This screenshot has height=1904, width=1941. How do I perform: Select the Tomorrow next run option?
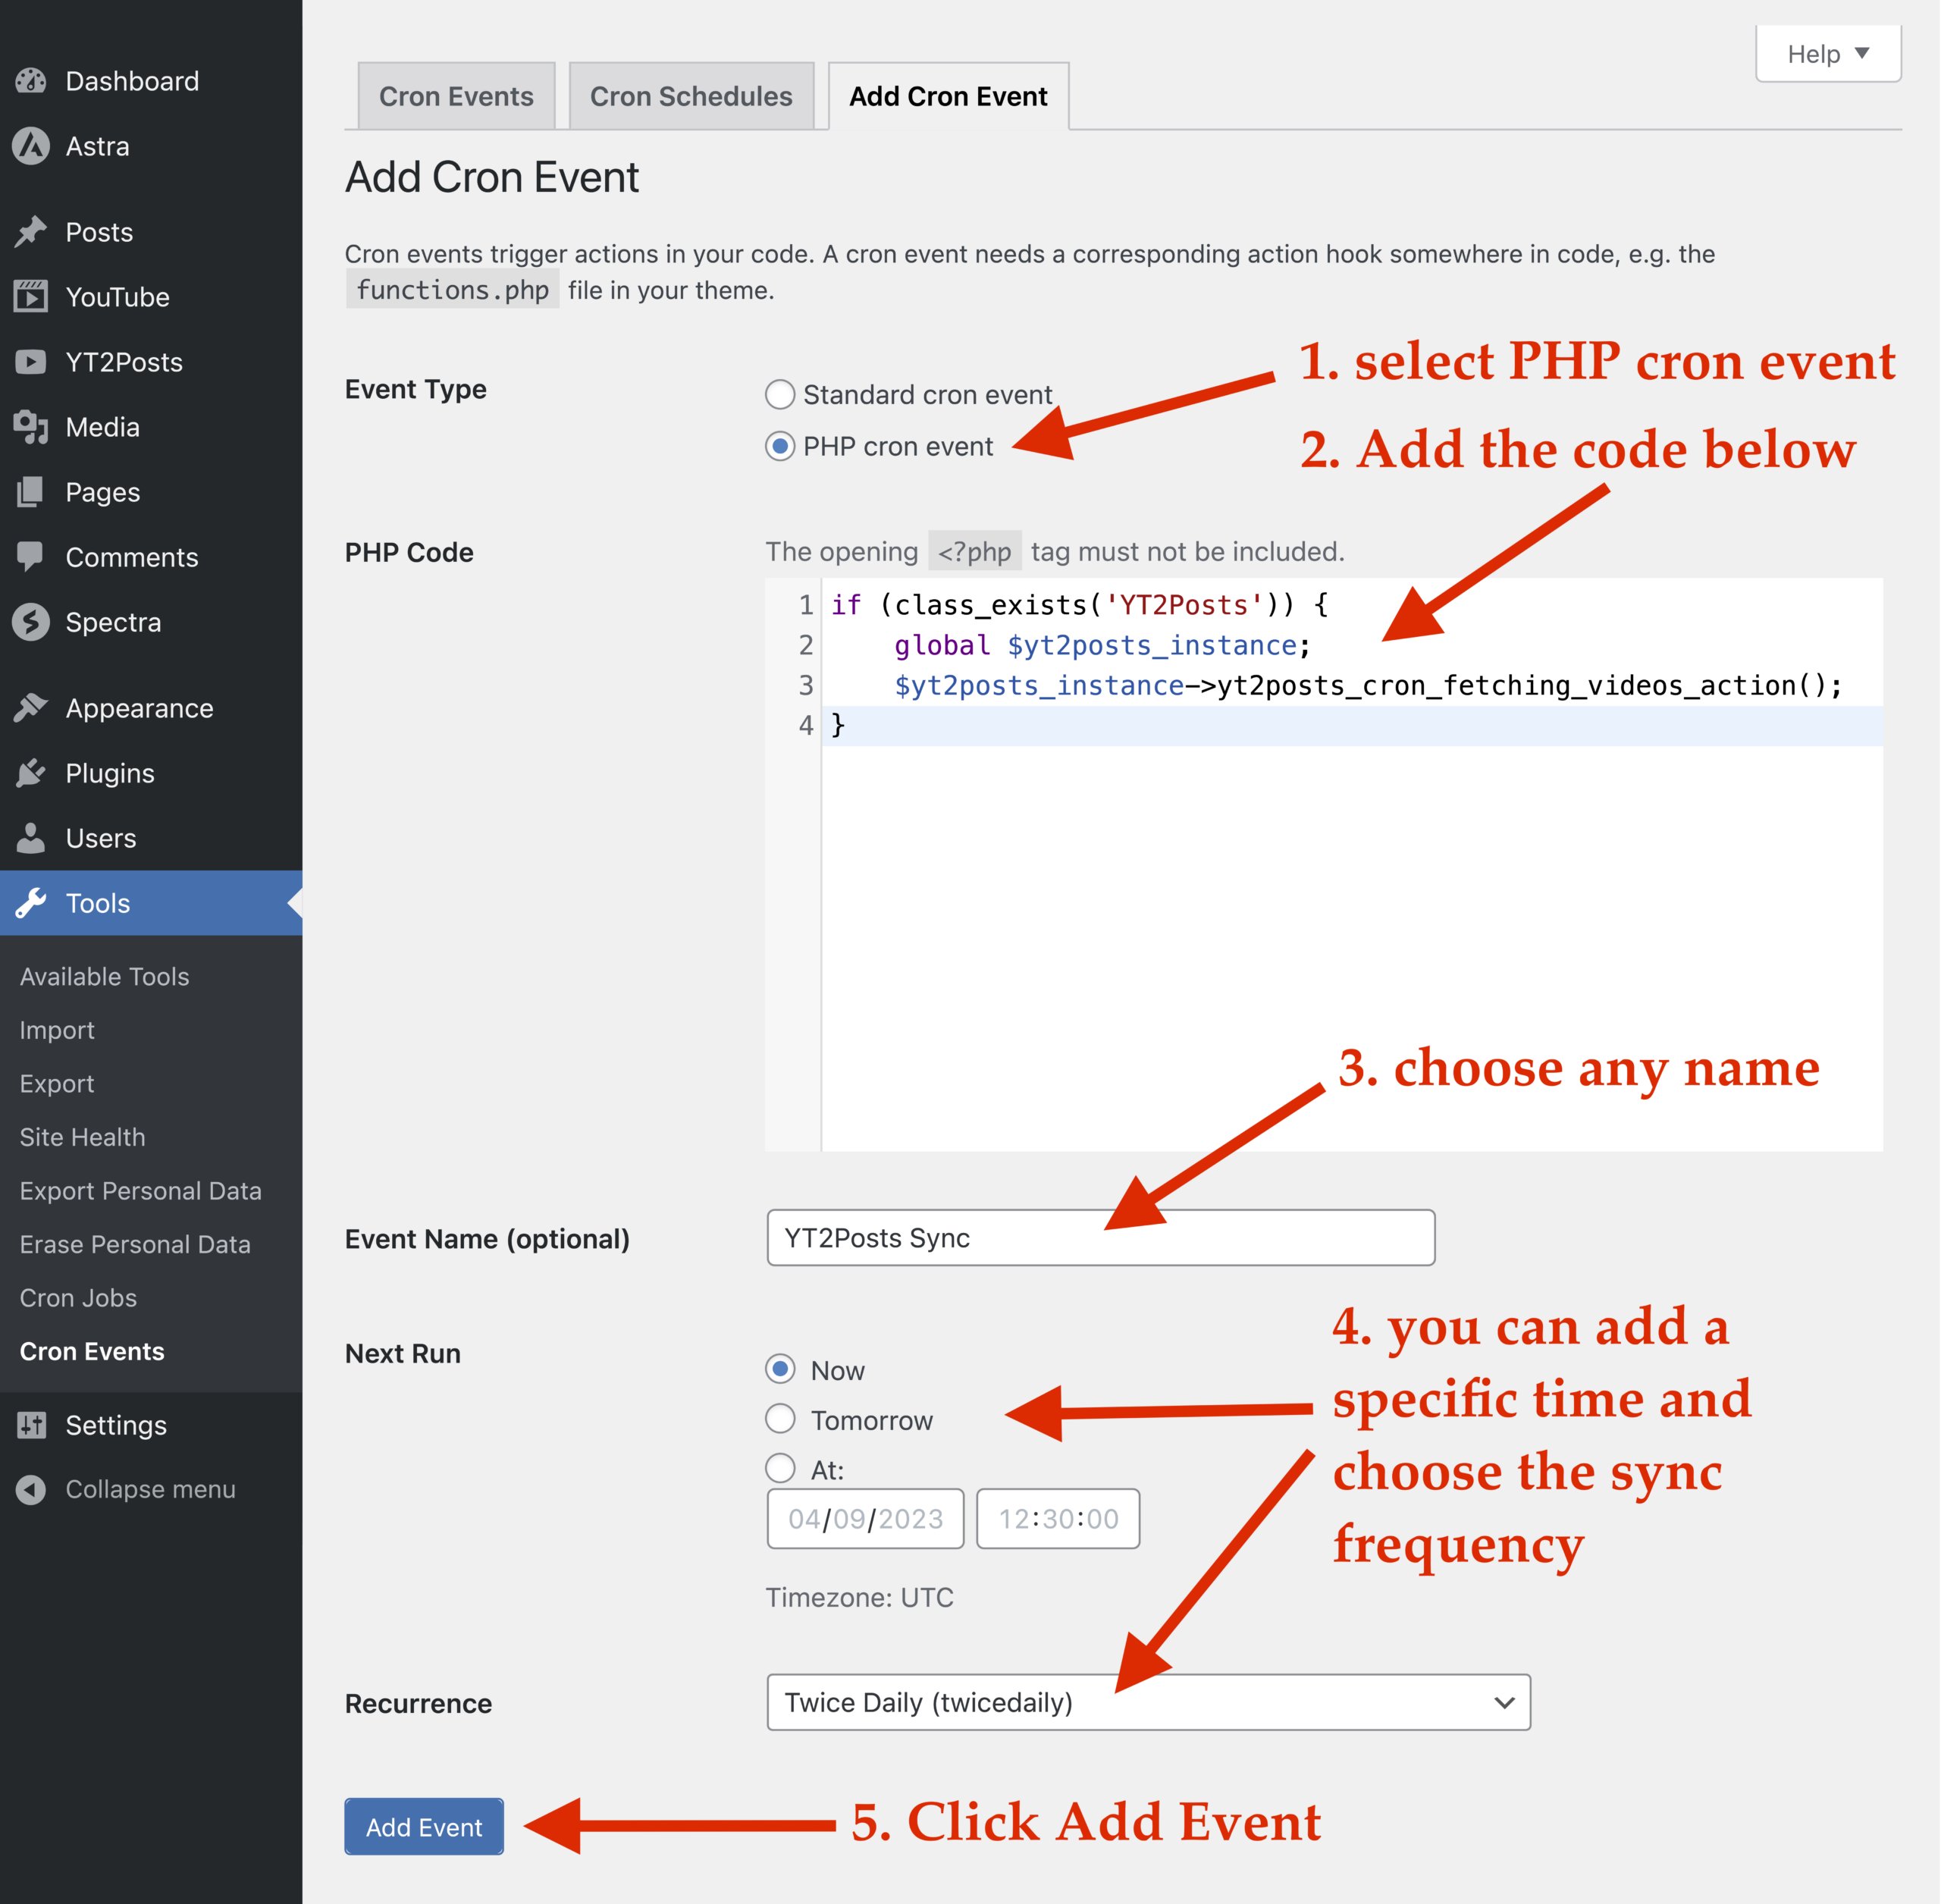coord(780,1419)
